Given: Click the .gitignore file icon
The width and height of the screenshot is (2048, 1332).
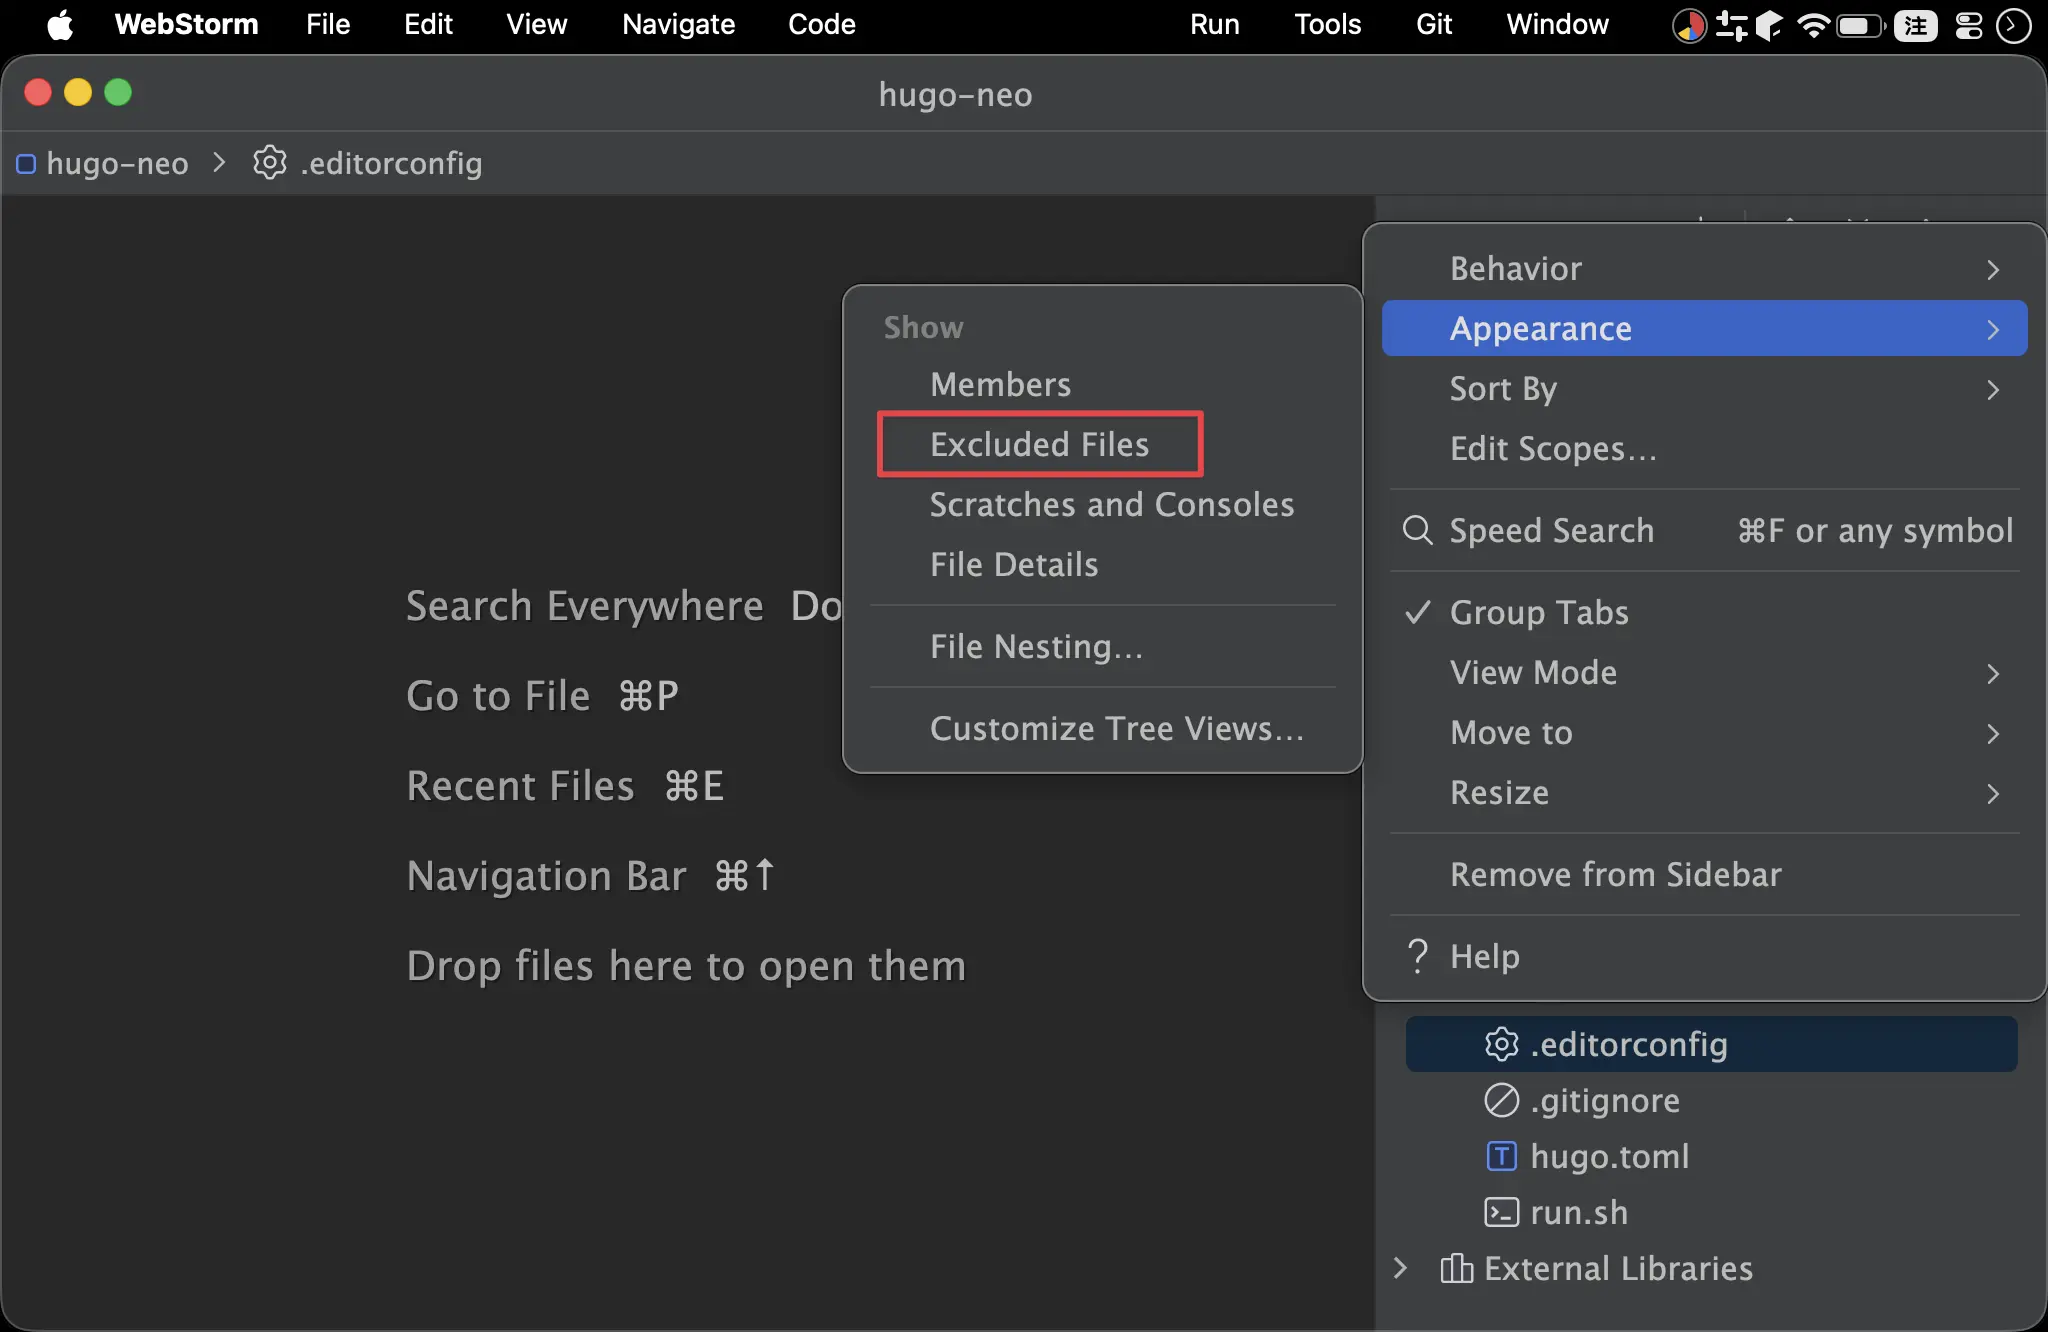Looking at the screenshot, I should click(x=1501, y=1100).
